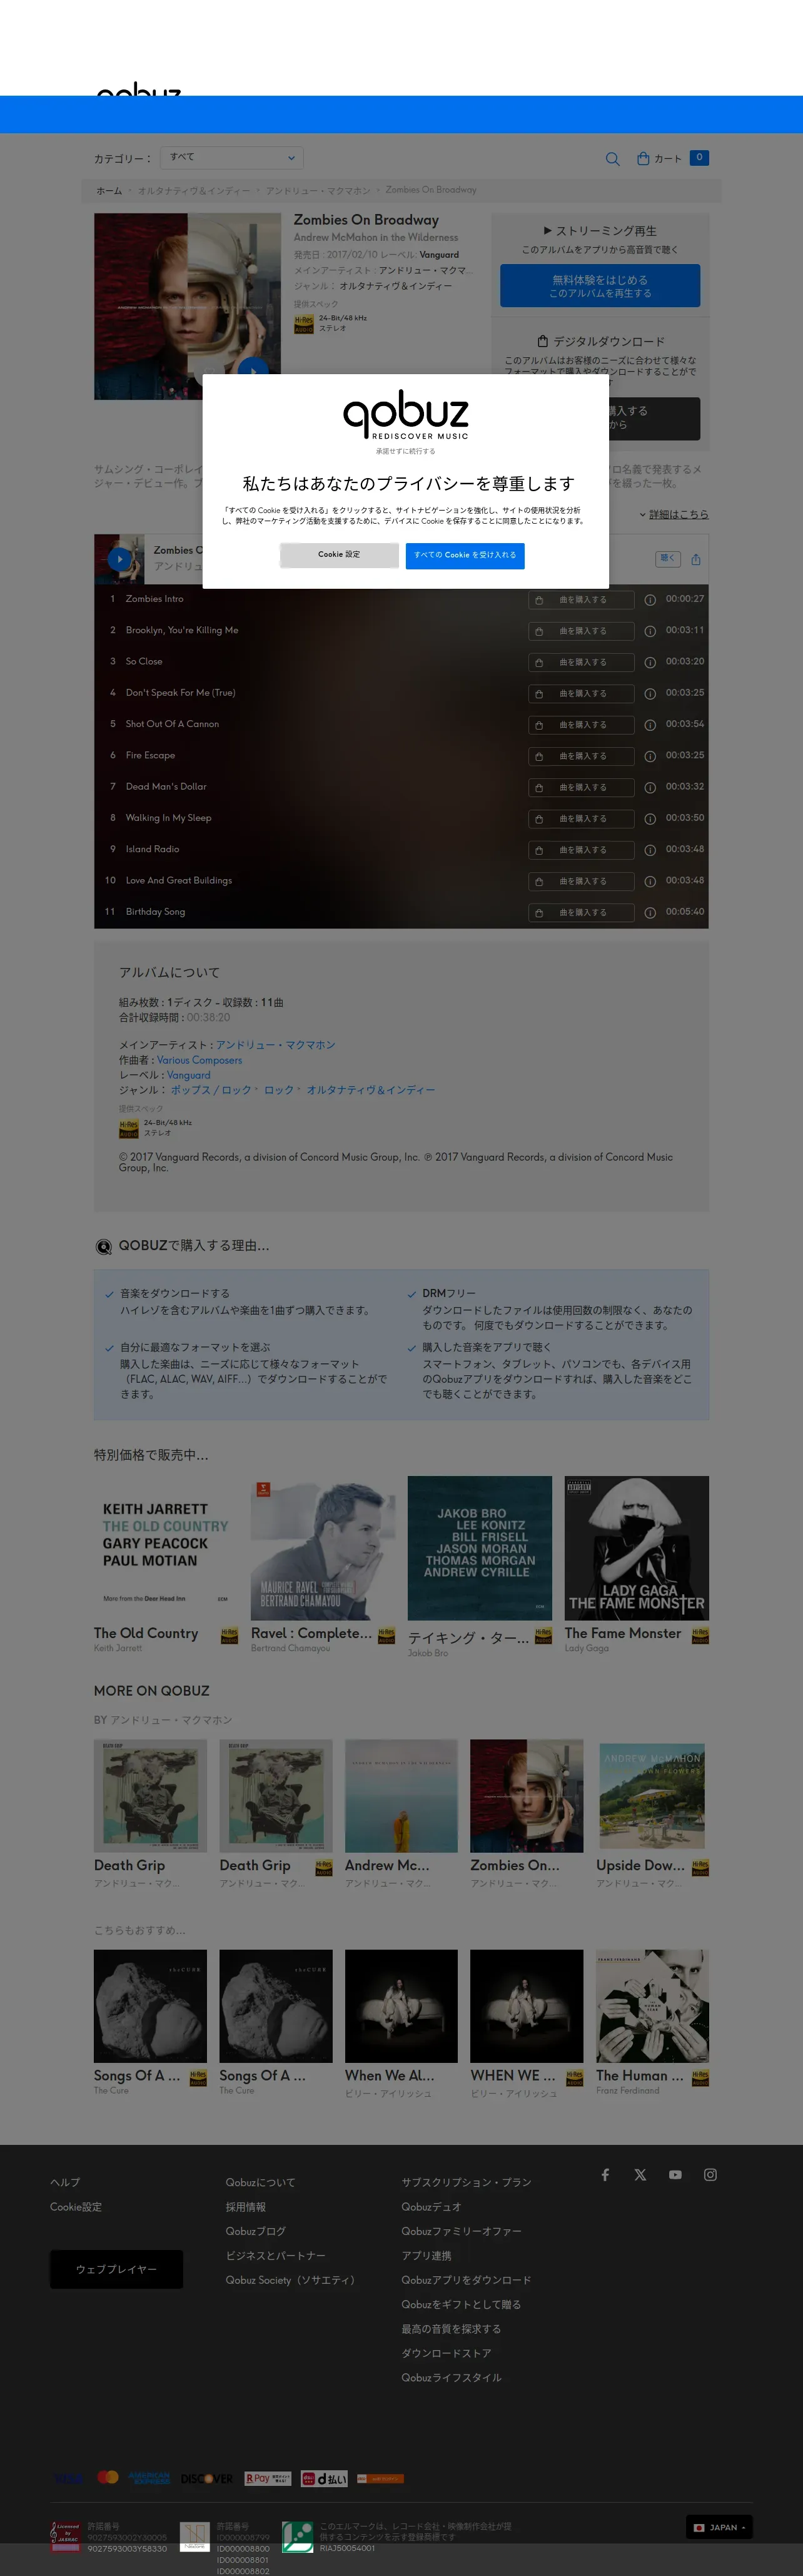The image size is (803, 2576).
Task: Show info icon for Island Radio
Action: click(650, 850)
